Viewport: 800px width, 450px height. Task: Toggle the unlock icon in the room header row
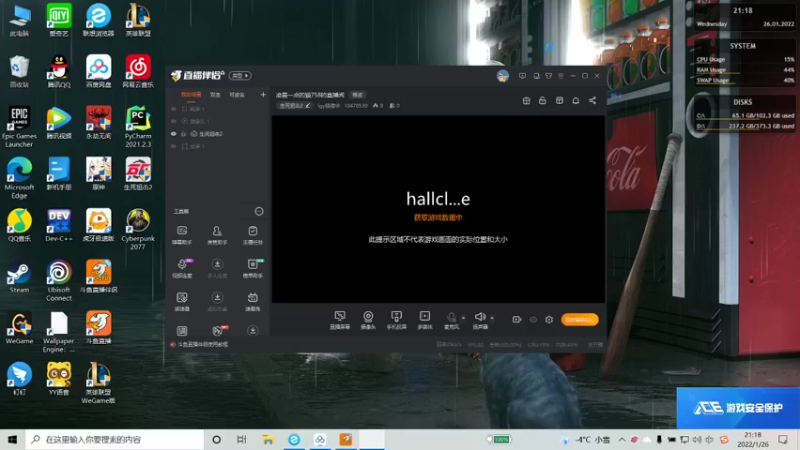542,101
